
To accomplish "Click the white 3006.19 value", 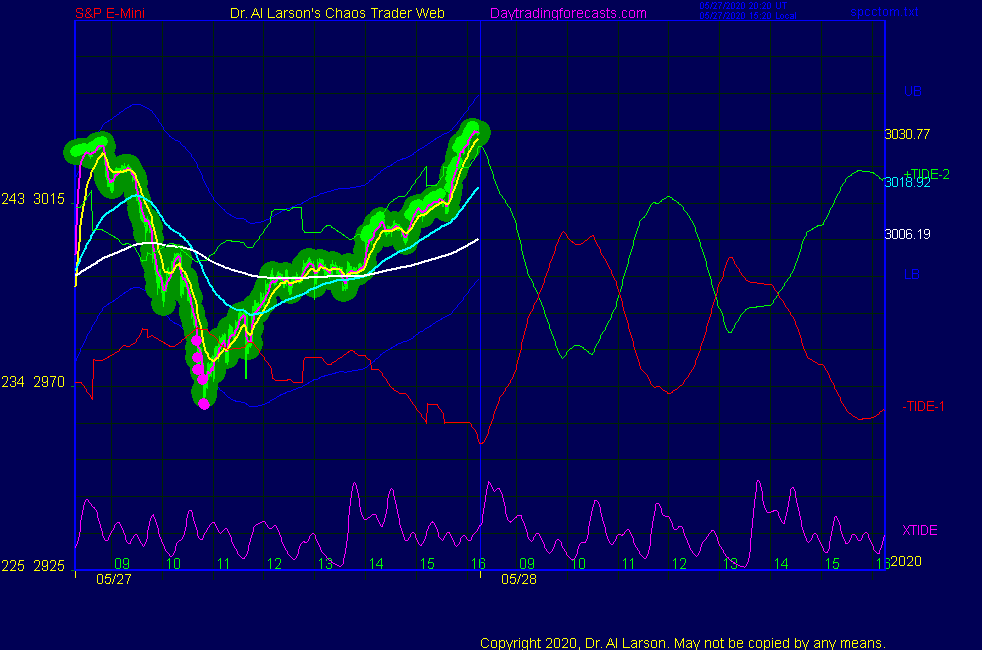I will click(x=907, y=234).
